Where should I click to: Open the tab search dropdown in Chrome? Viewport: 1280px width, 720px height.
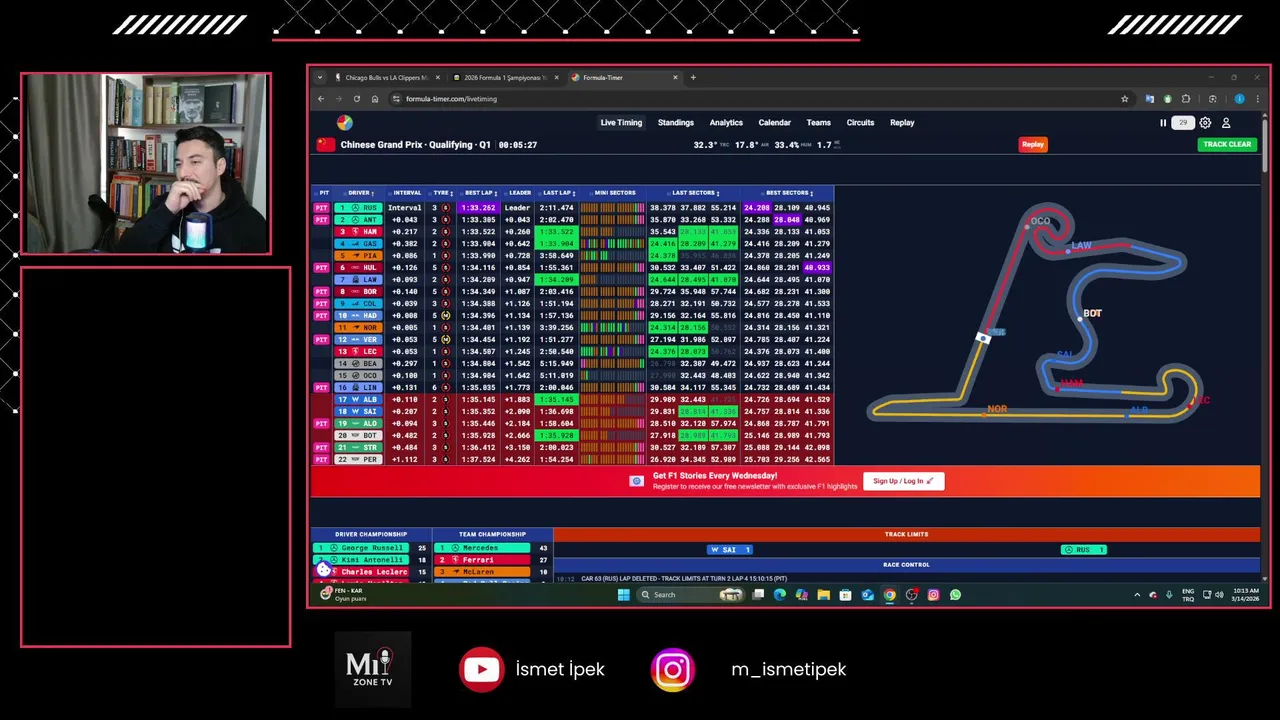(320, 77)
